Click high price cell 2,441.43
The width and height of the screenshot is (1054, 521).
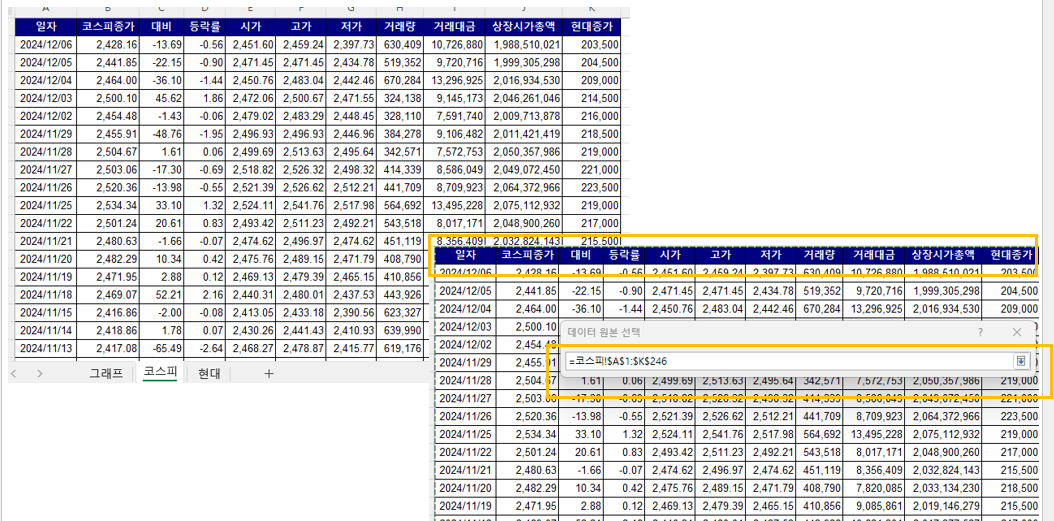300,330
